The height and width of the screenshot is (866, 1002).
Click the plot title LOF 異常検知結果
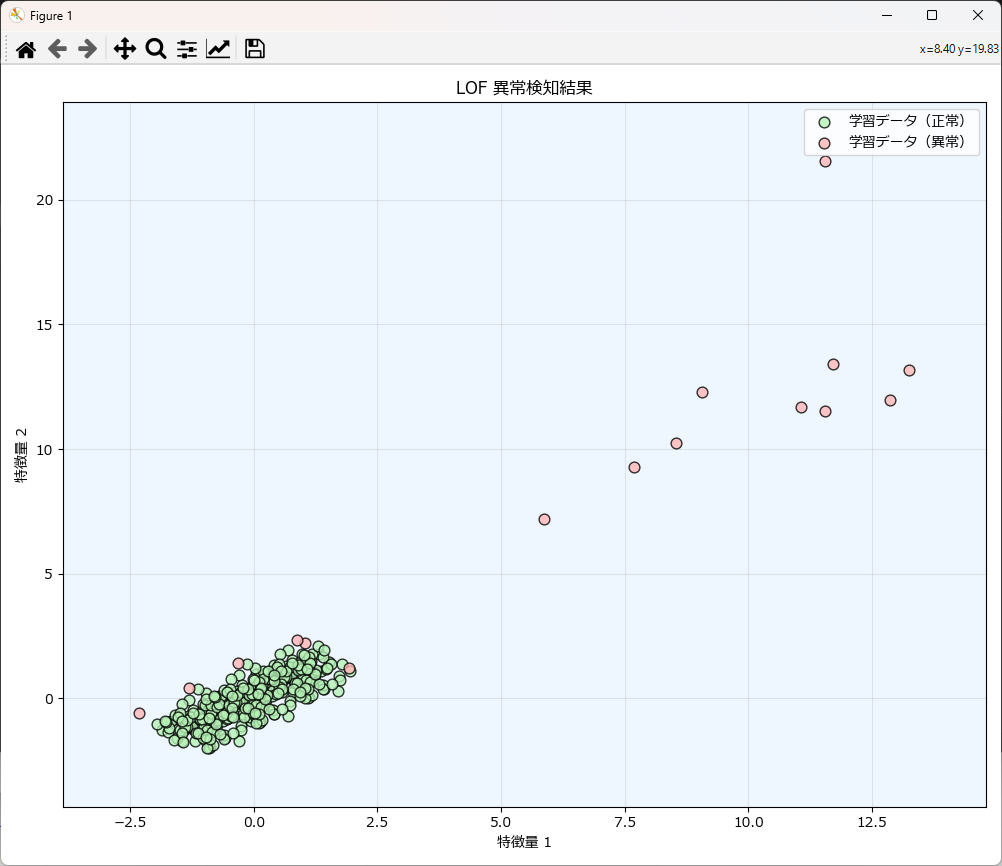click(524, 88)
